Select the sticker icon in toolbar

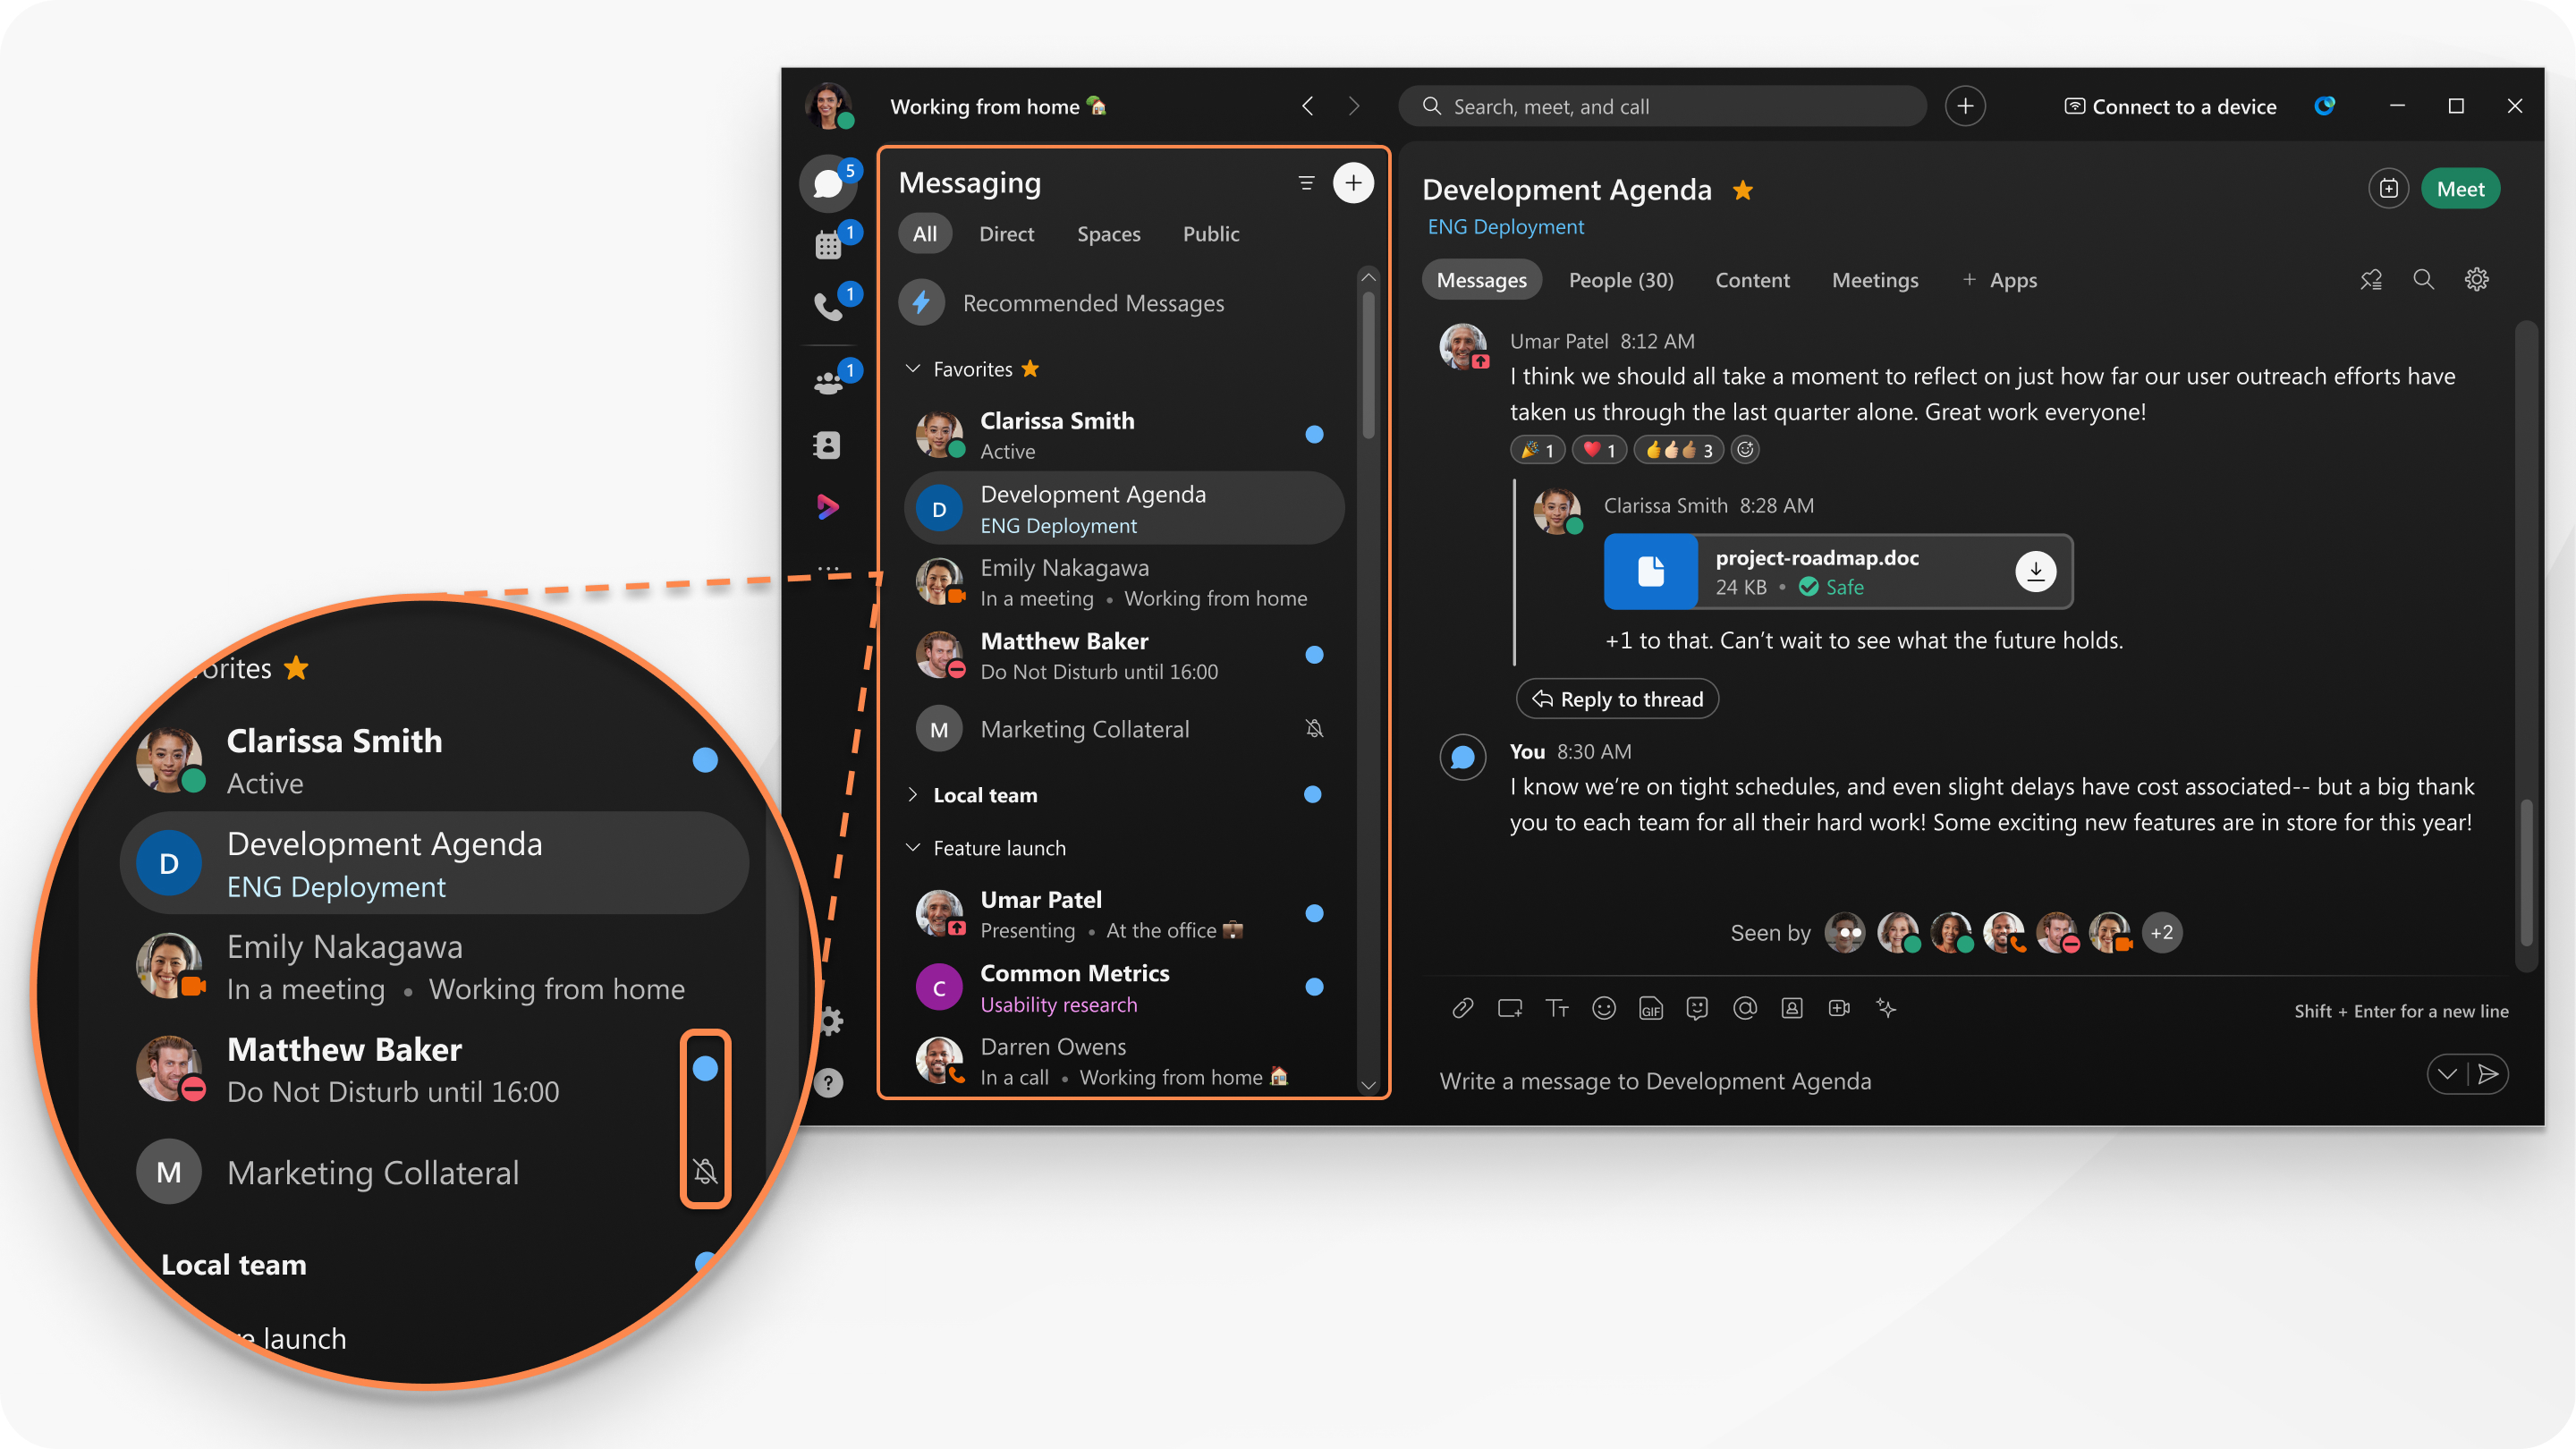pyautogui.click(x=1697, y=1008)
